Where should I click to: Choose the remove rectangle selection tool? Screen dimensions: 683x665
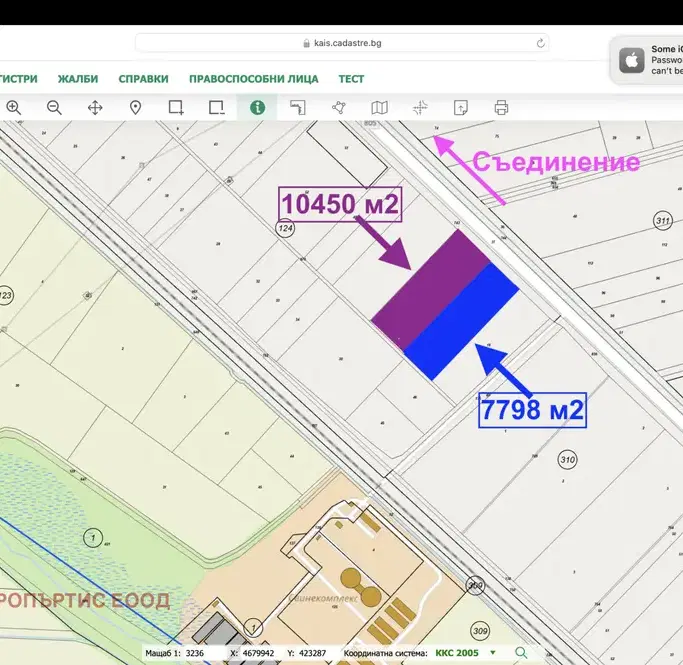[x=216, y=108]
